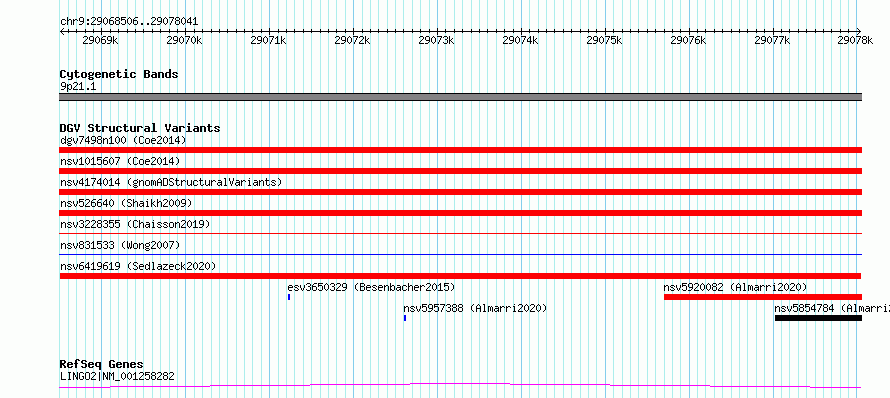This screenshot has width=890, height=398.
Task: Click the 29075k ruler tick label
Action: pos(604,40)
